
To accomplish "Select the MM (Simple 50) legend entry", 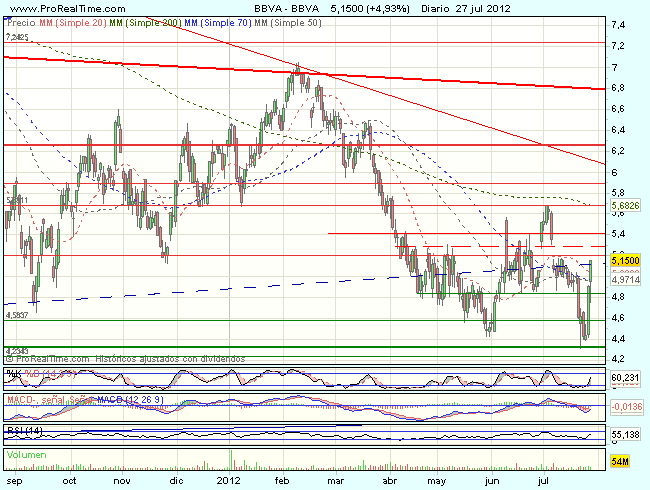I will [288, 23].
